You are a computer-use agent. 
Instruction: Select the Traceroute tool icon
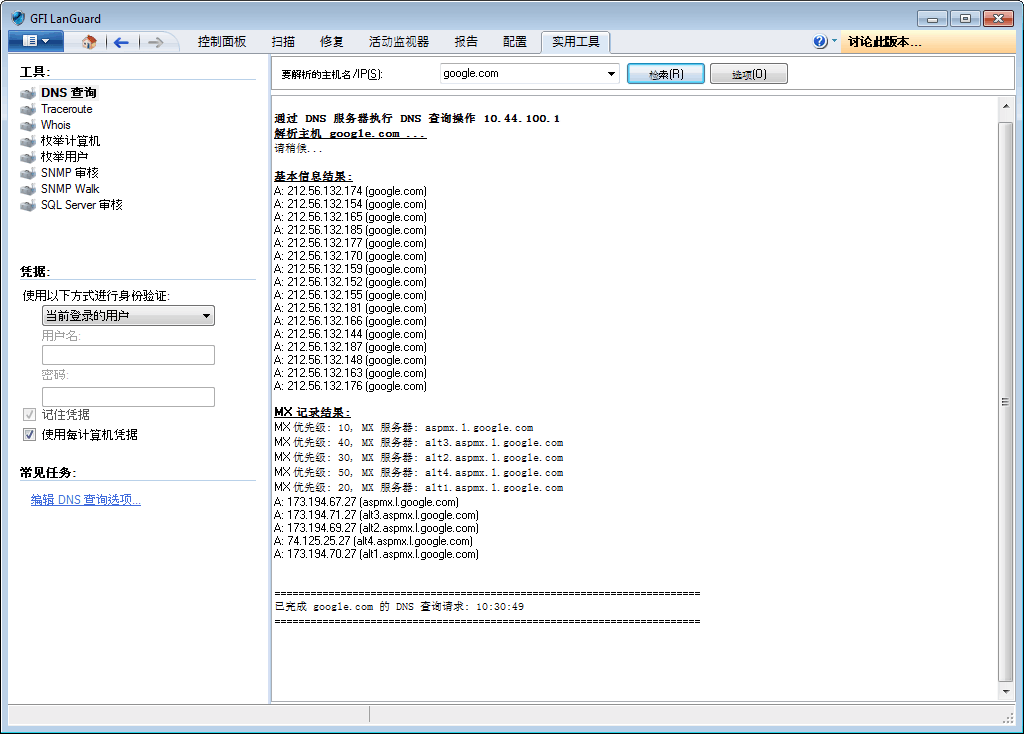pos(28,109)
